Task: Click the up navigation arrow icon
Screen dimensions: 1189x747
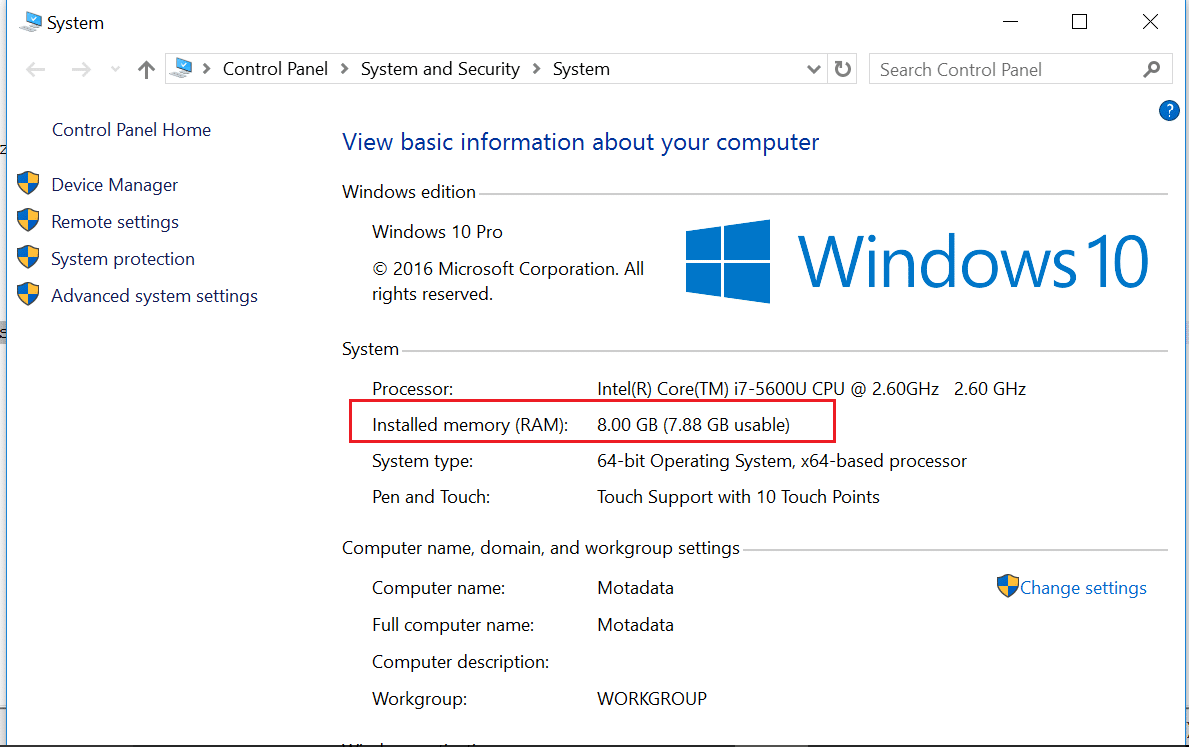Action: click(x=145, y=68)
